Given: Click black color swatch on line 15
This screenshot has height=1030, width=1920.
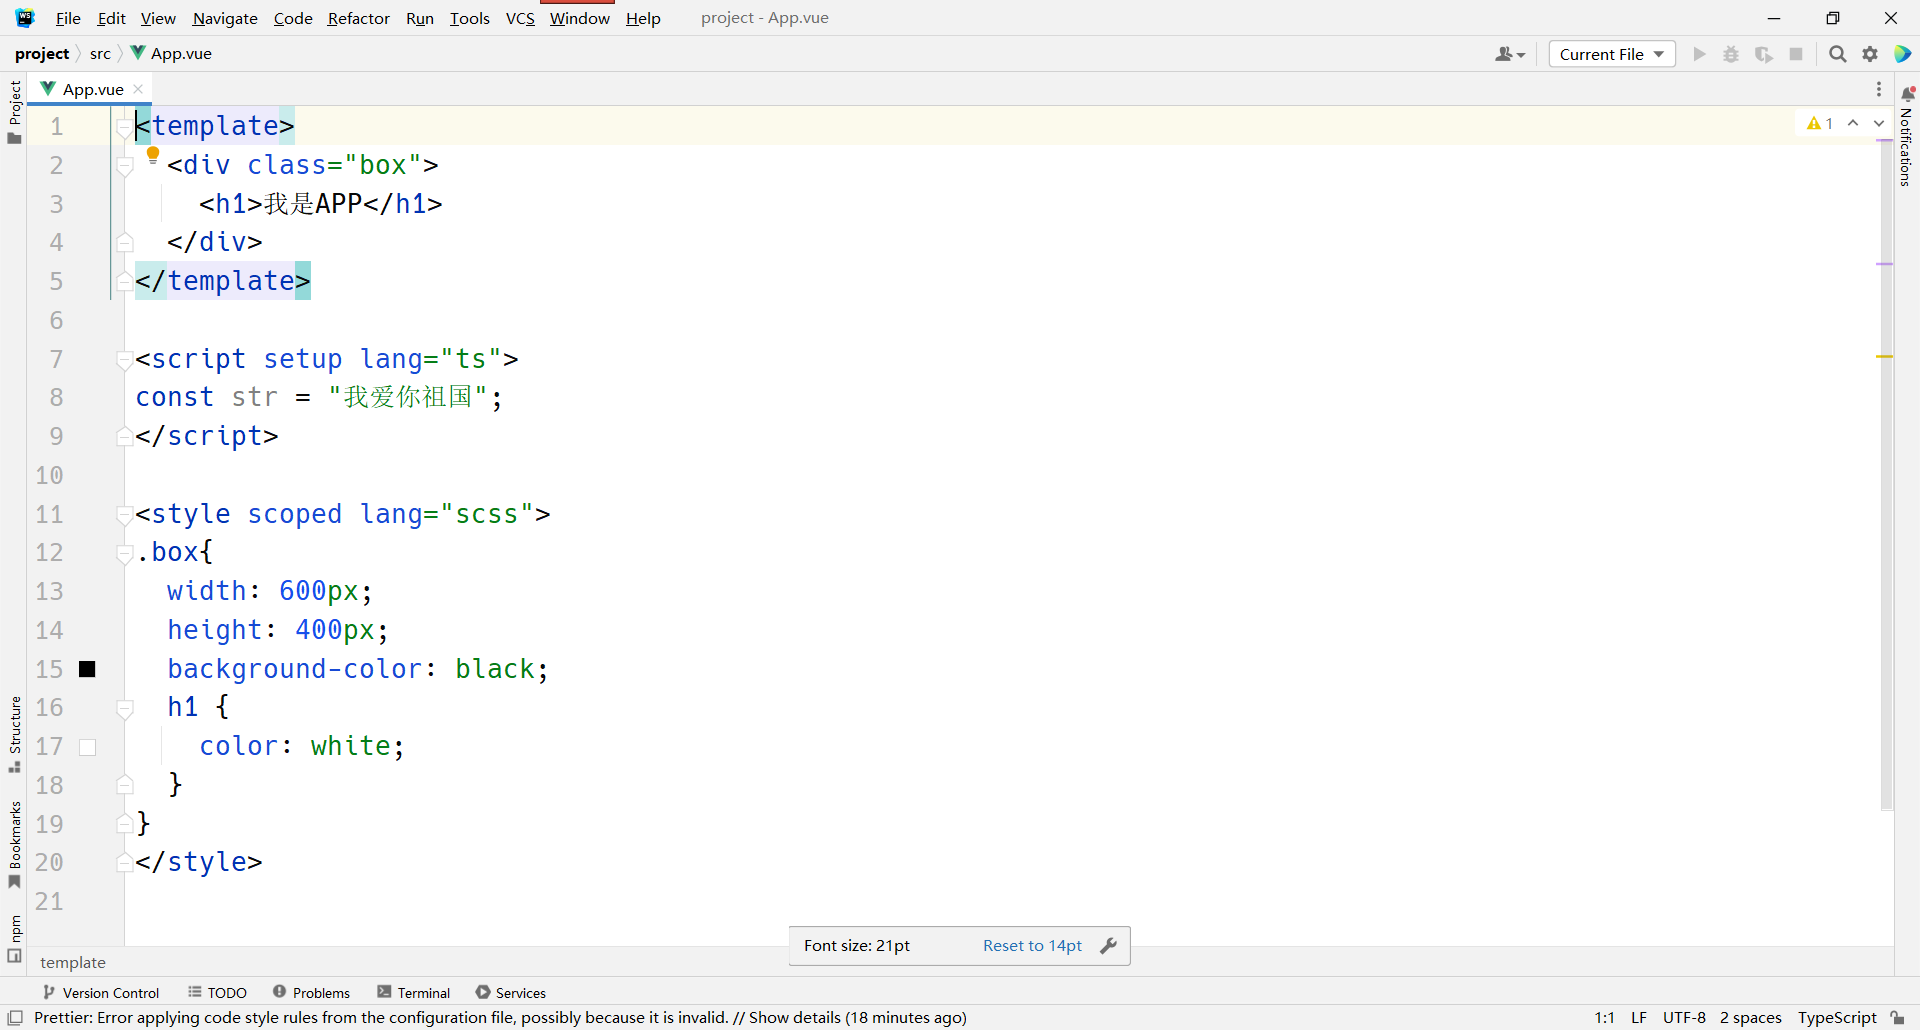Looking at the screenshot, I should 88,669.
